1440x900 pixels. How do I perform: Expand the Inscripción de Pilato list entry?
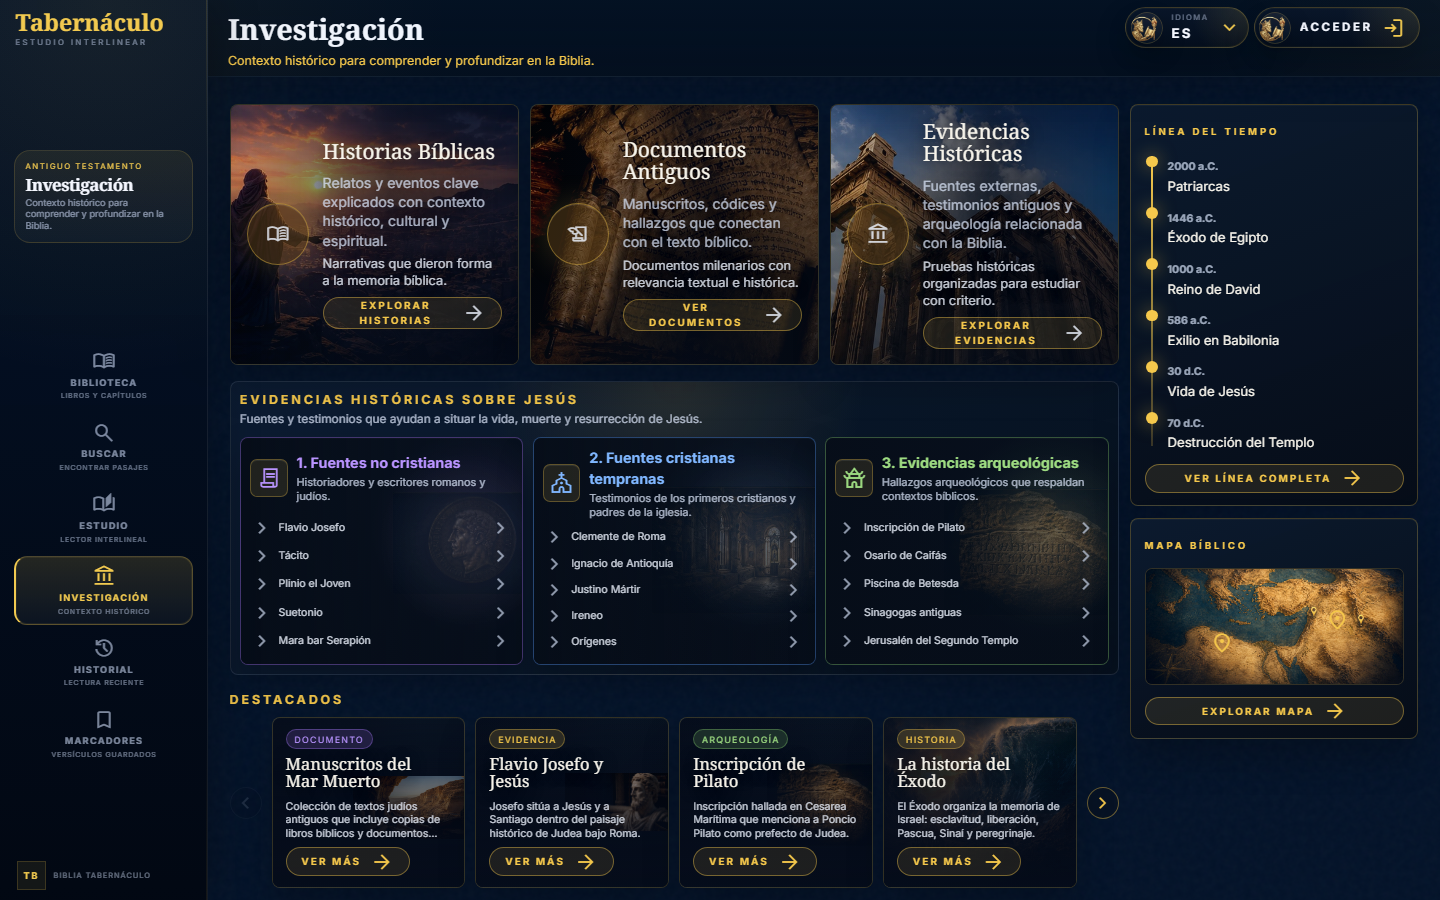coord(966,528)
